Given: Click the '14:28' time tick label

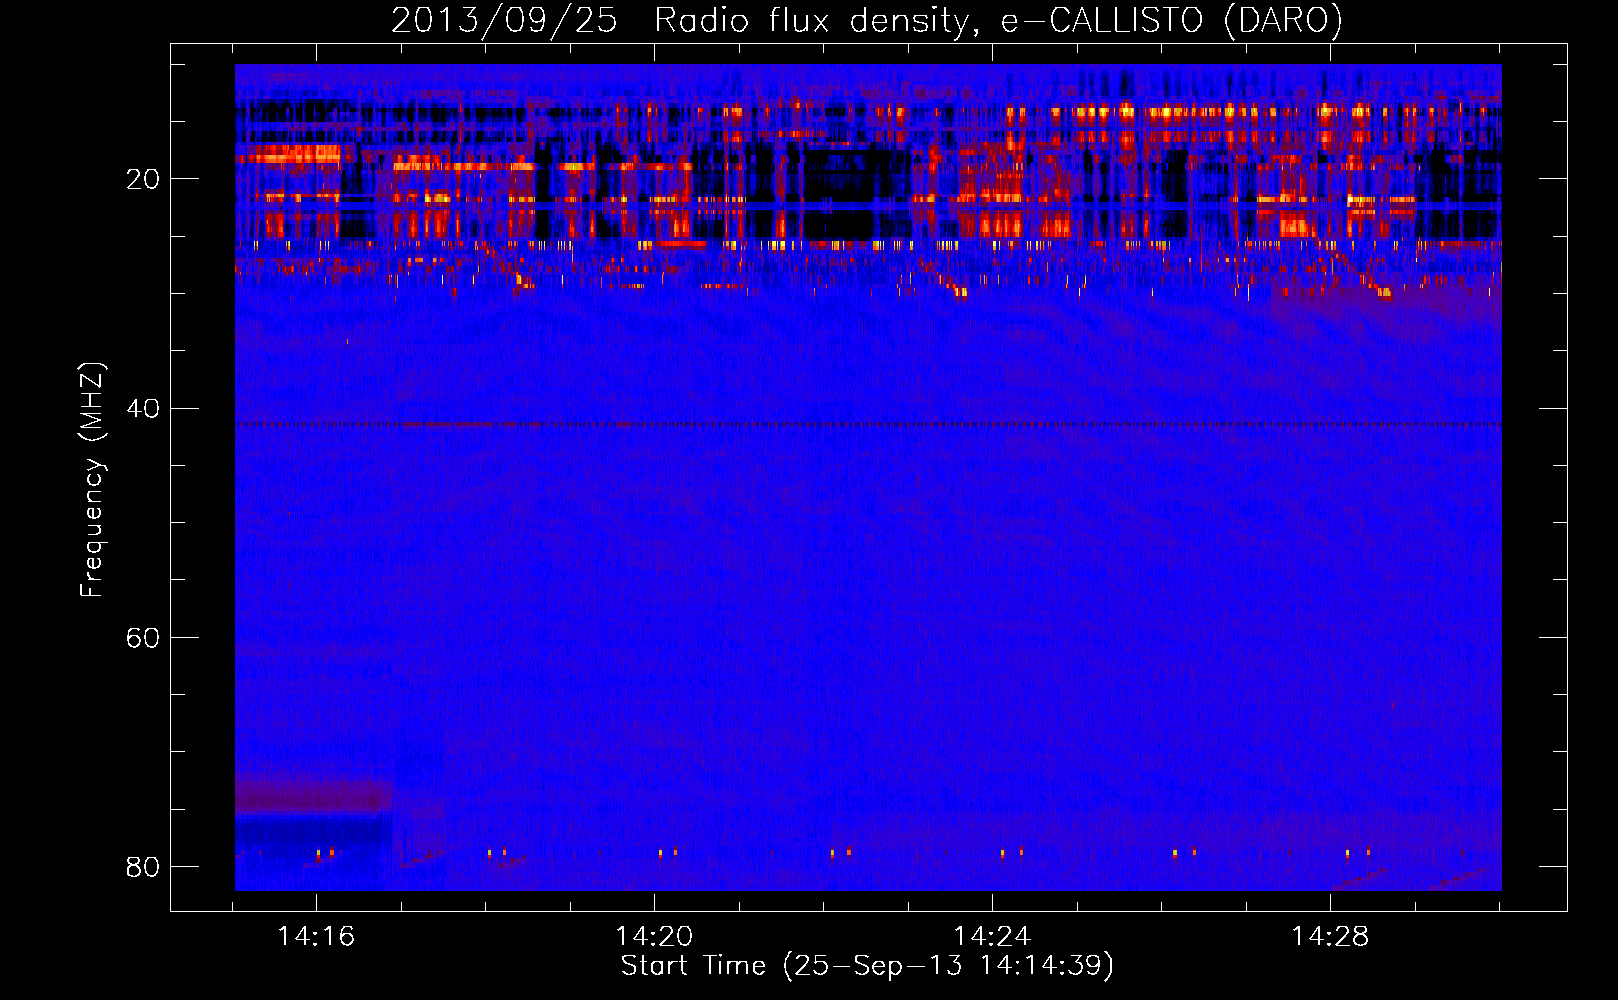Looking at the screenshot, I should click(x=1330, y=937).
